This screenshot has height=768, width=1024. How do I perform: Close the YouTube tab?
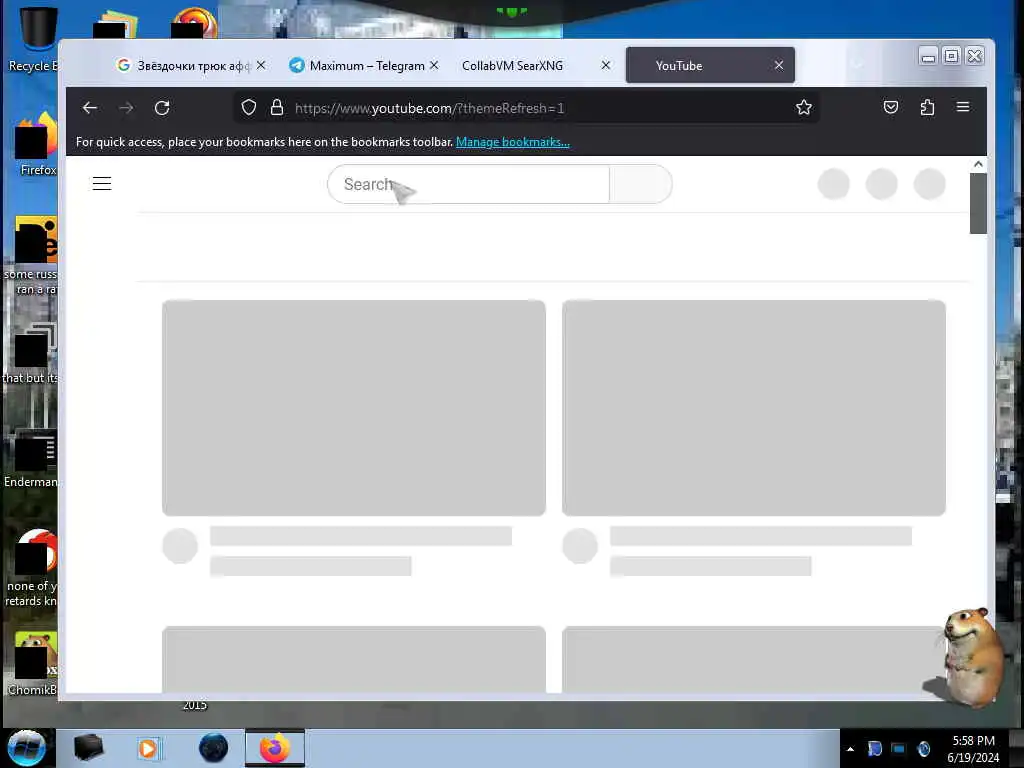pos(778,65)
